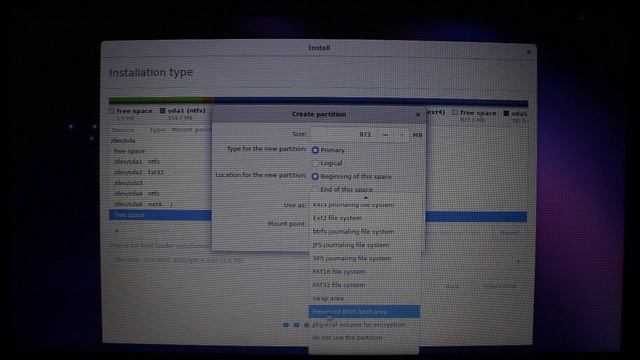The height and width of the screenshot is (360, 640).
Task: Click the Revert button
Action: point(510,233)
